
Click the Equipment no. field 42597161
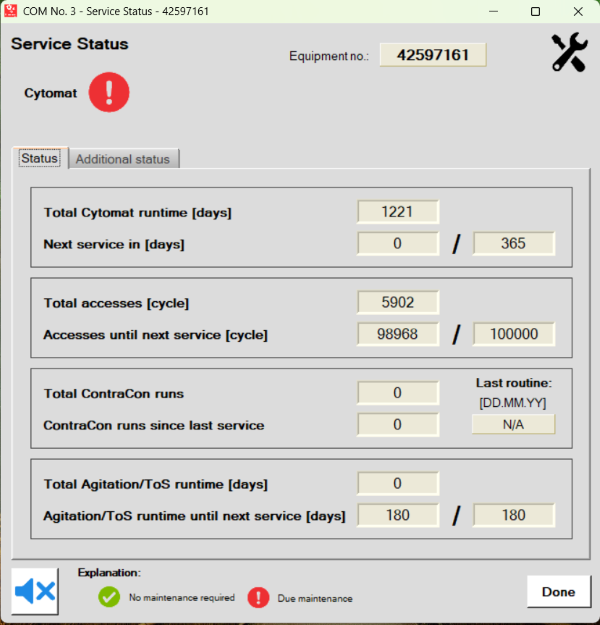pyautogui.click(x=433, y=55)
